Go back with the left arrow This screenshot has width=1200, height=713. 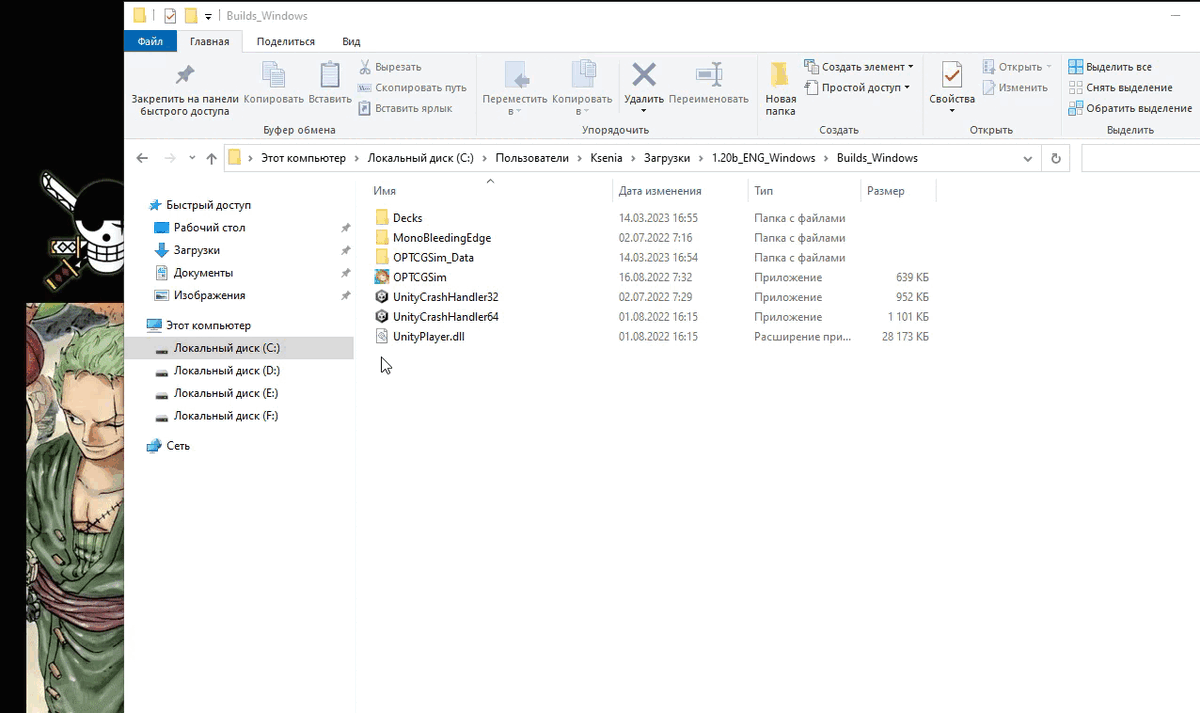point(142,158)
